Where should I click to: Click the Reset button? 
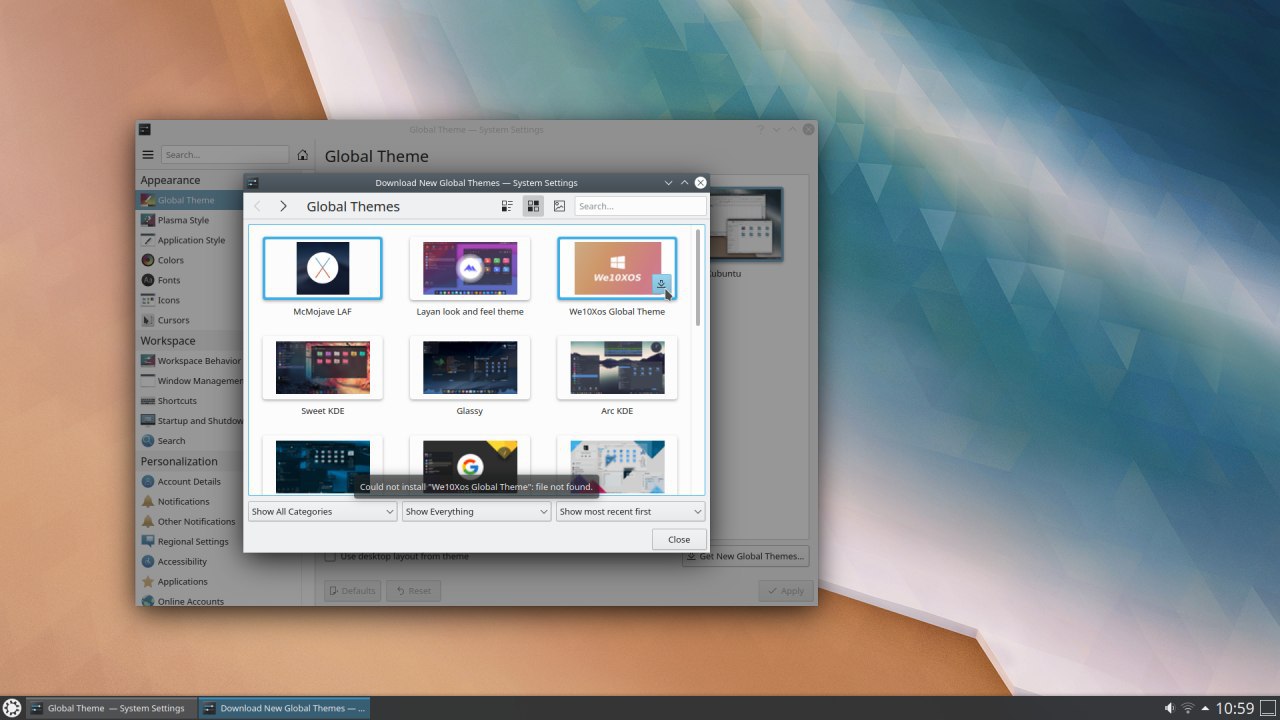click(x=413, y=591)
